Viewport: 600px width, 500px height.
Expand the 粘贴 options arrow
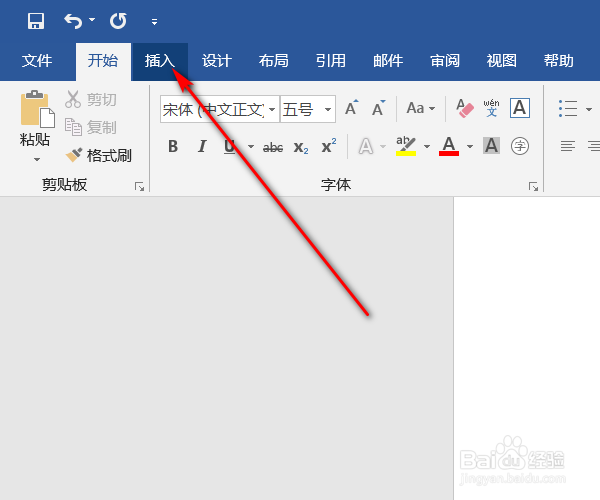pyautogui.click(x=37, y=159)
